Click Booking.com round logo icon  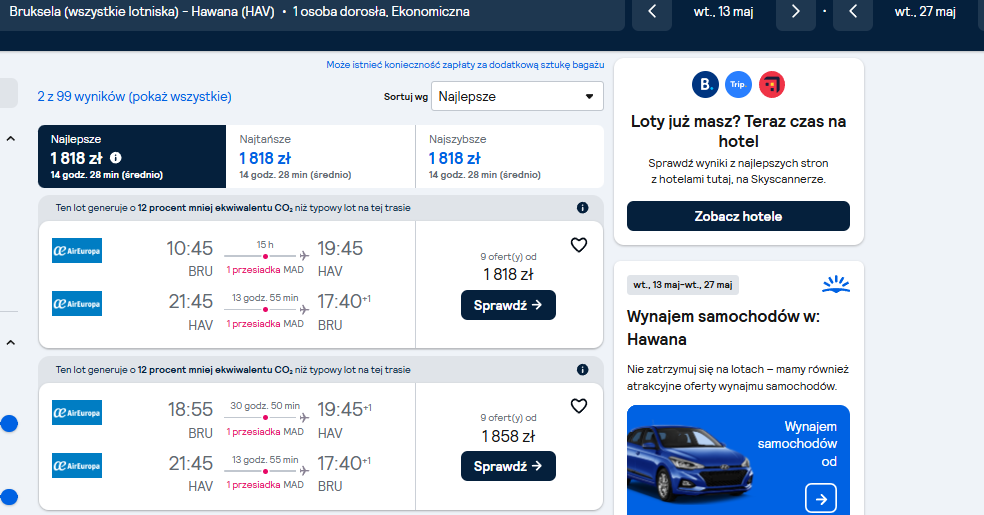[705, 85]
